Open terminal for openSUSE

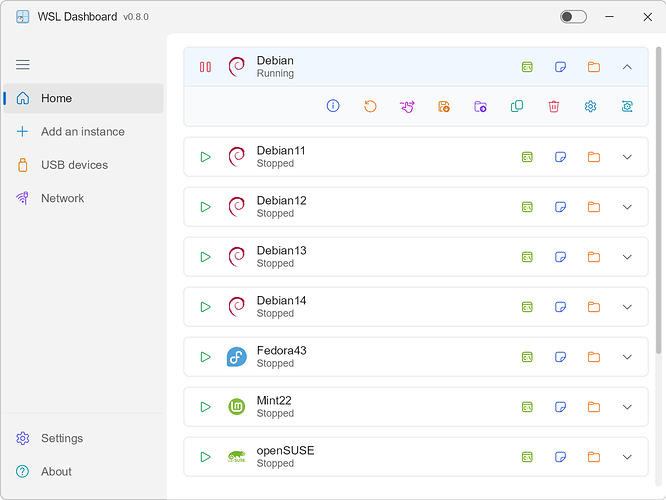(527, 457)
